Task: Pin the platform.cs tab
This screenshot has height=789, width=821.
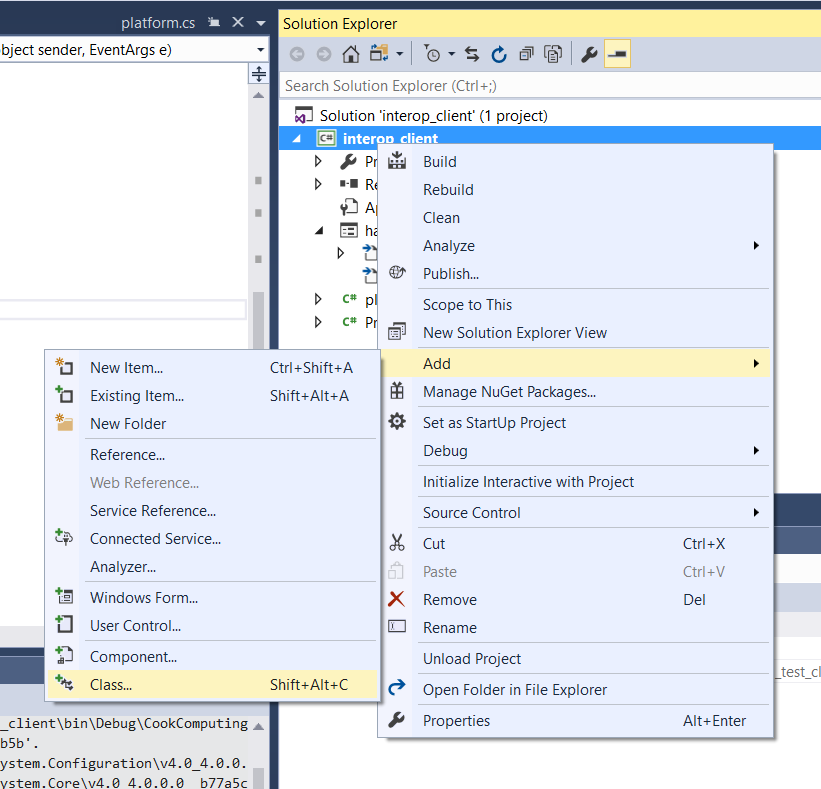Action: (214, 23)
